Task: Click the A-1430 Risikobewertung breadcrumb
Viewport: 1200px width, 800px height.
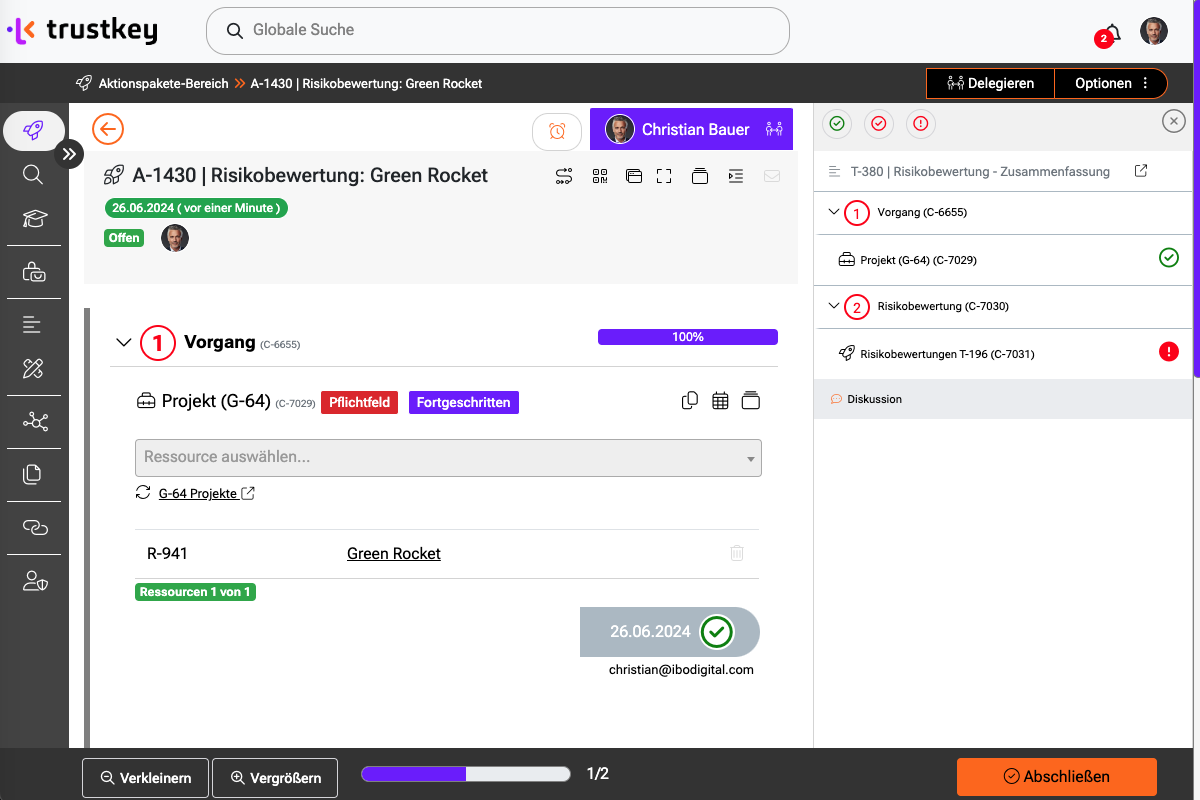Action: (x=366, y=83)
